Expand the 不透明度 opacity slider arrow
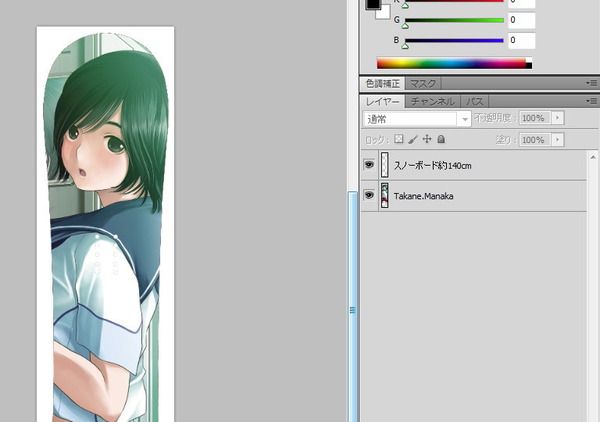600x422 pixels. 558,118
